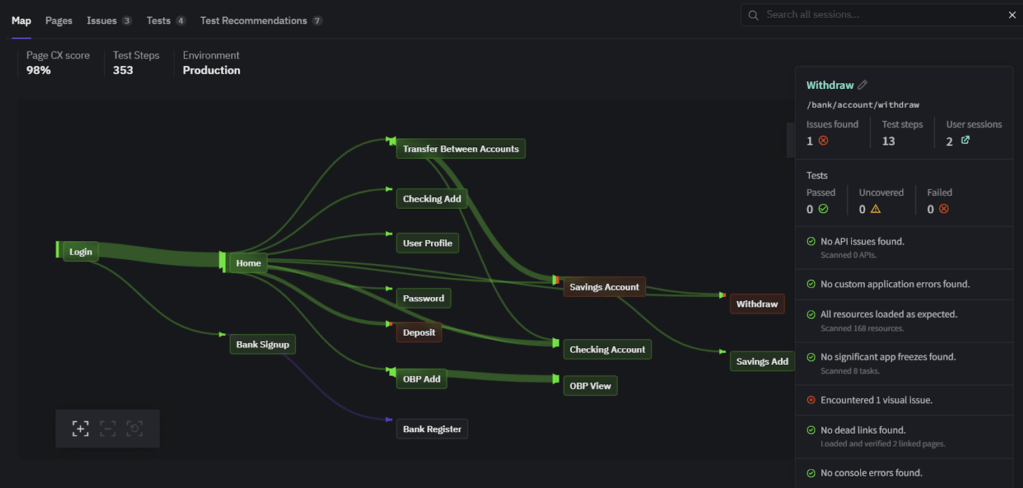Image resolution: width=1023 pixels, height=488 pixels.
Task: Open user sessions external link icon
Action: (x=965, y=141)
